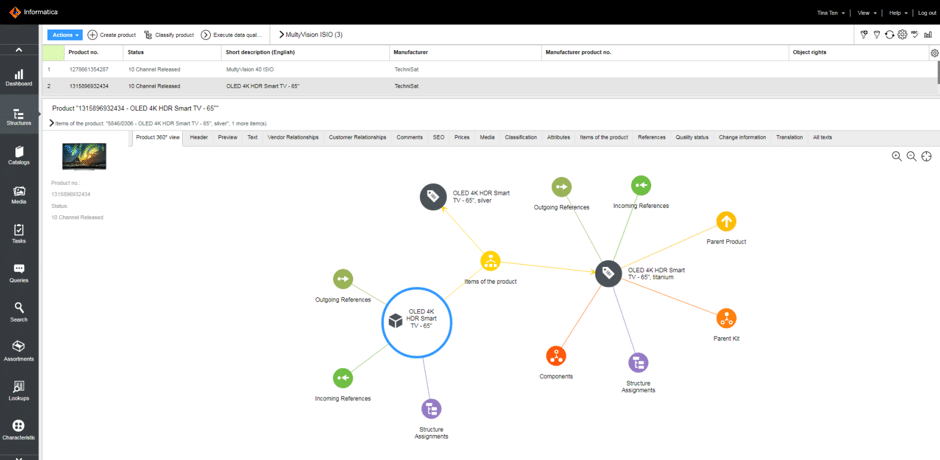Click the checklist validation icon
This screenshot has width=940, height=460.
point(915,35)
